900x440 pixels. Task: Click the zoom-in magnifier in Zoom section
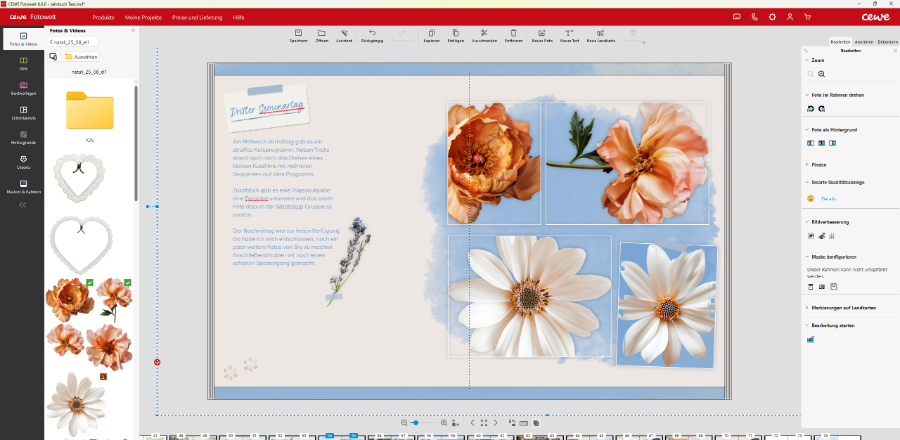coord(822,74)
